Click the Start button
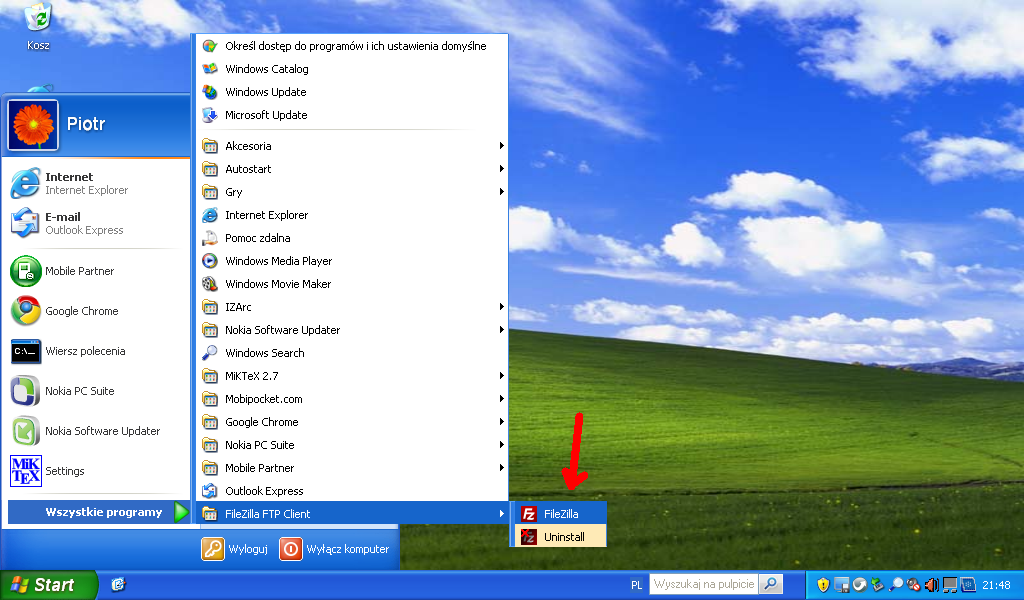Screen dimensions: 1024x600 (x=48, y=585)
